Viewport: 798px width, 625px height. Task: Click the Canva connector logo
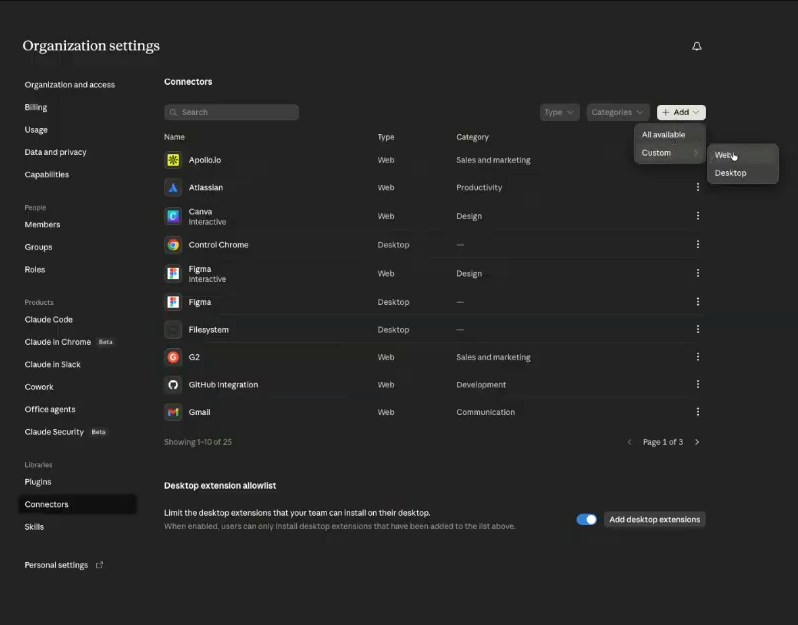coord(173,216)
